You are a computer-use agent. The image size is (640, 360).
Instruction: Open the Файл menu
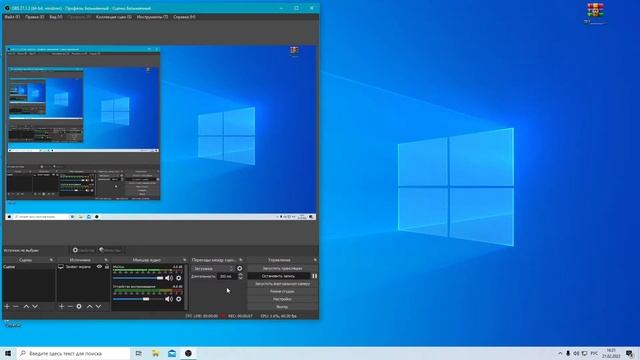pyautogui.click(x=12, y=17)
